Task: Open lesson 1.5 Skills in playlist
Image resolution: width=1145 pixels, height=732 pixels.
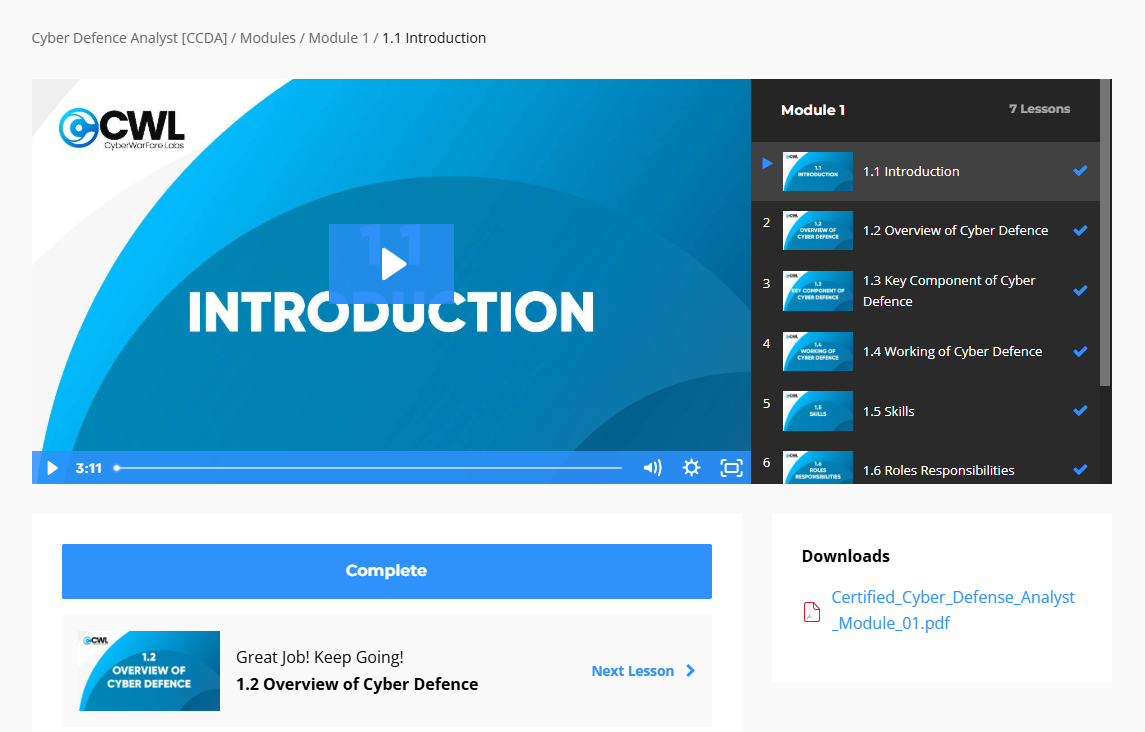Action: pyautogui.click(x=925, y=411)
